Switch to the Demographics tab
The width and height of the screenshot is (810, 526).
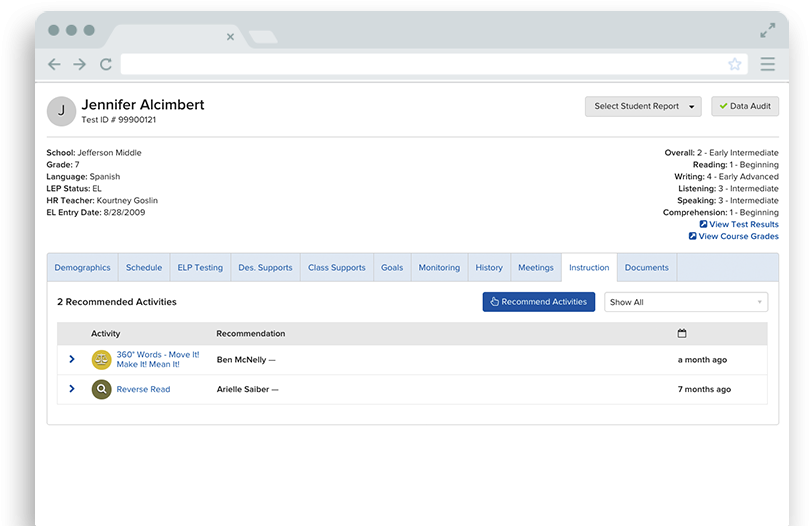(83, 268)
